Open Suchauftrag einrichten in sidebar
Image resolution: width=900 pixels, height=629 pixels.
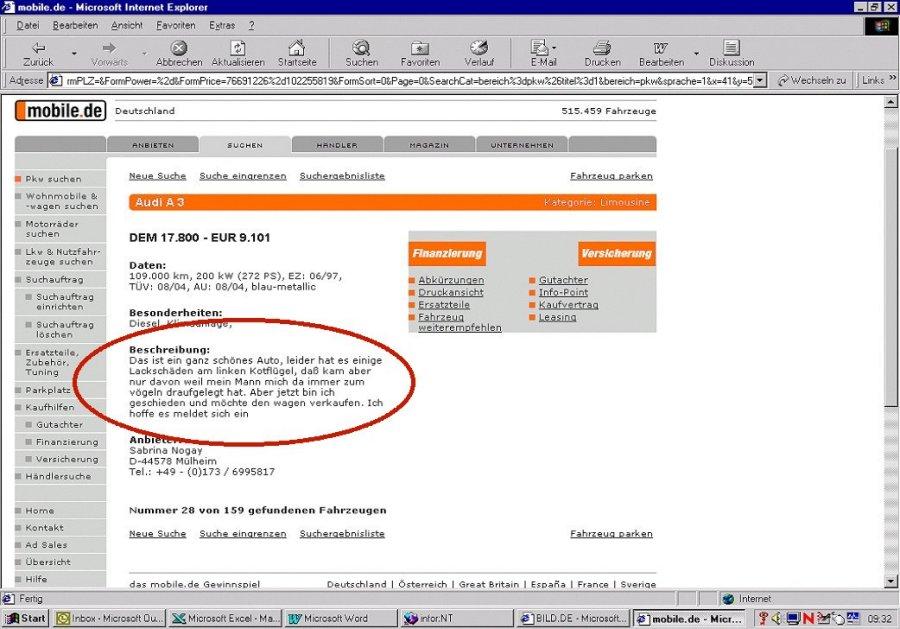point(65,302)
